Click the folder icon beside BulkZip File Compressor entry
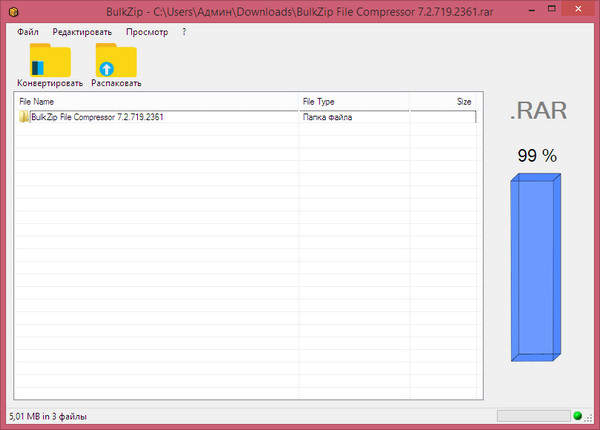Viewport: 600px width, 430px height. 24,117
